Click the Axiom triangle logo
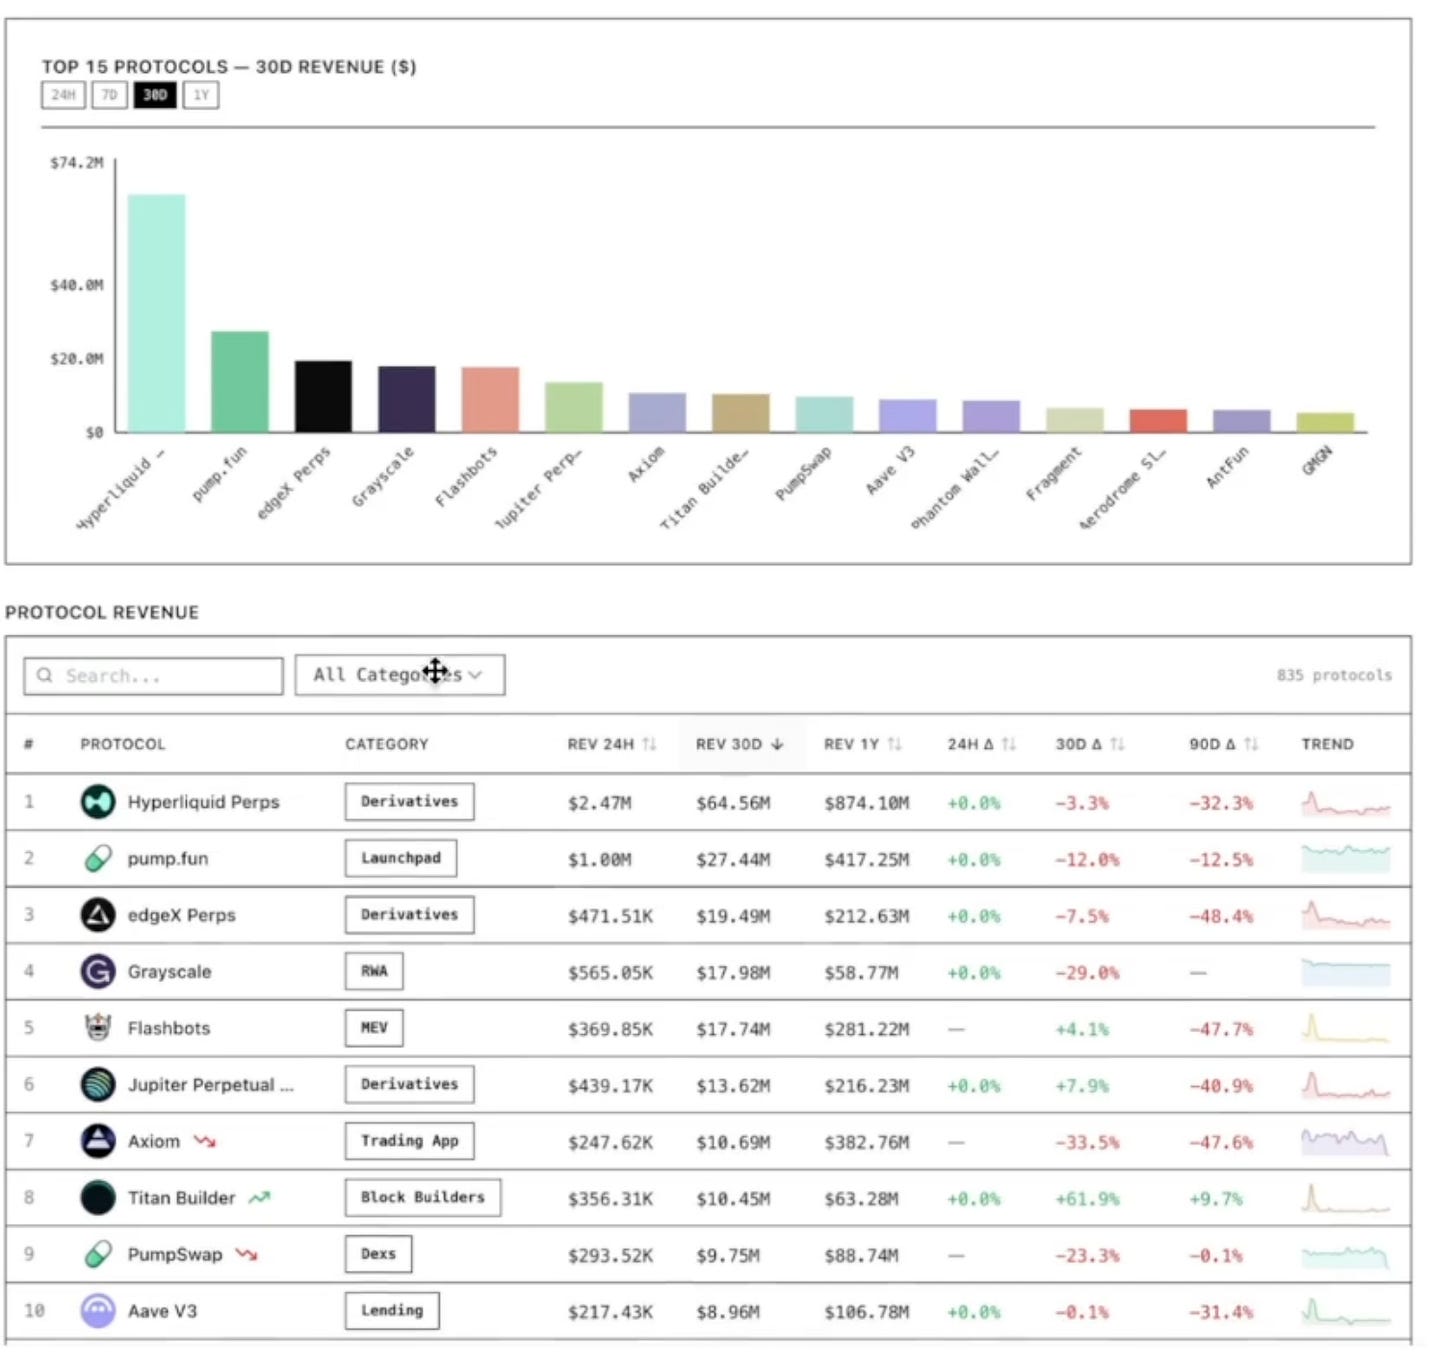This screenshot has height=1367, width=1456. (x=98, y=1141)
